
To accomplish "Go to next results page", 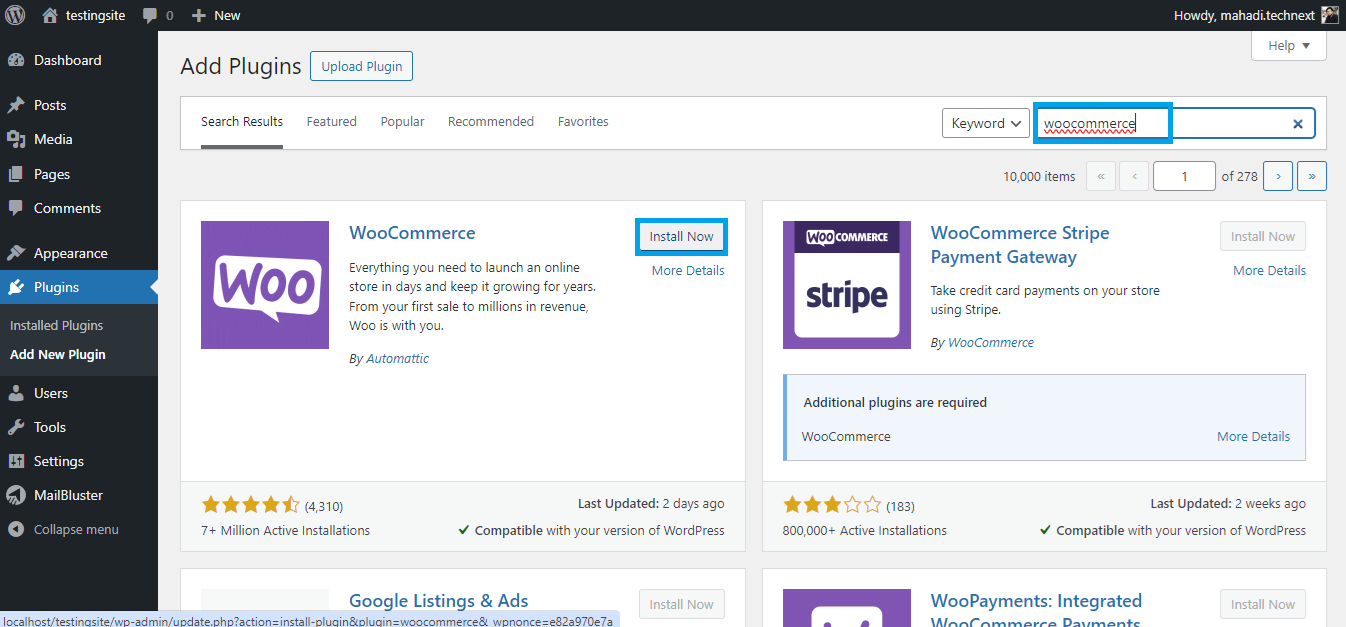I will tap(1278, 176).
